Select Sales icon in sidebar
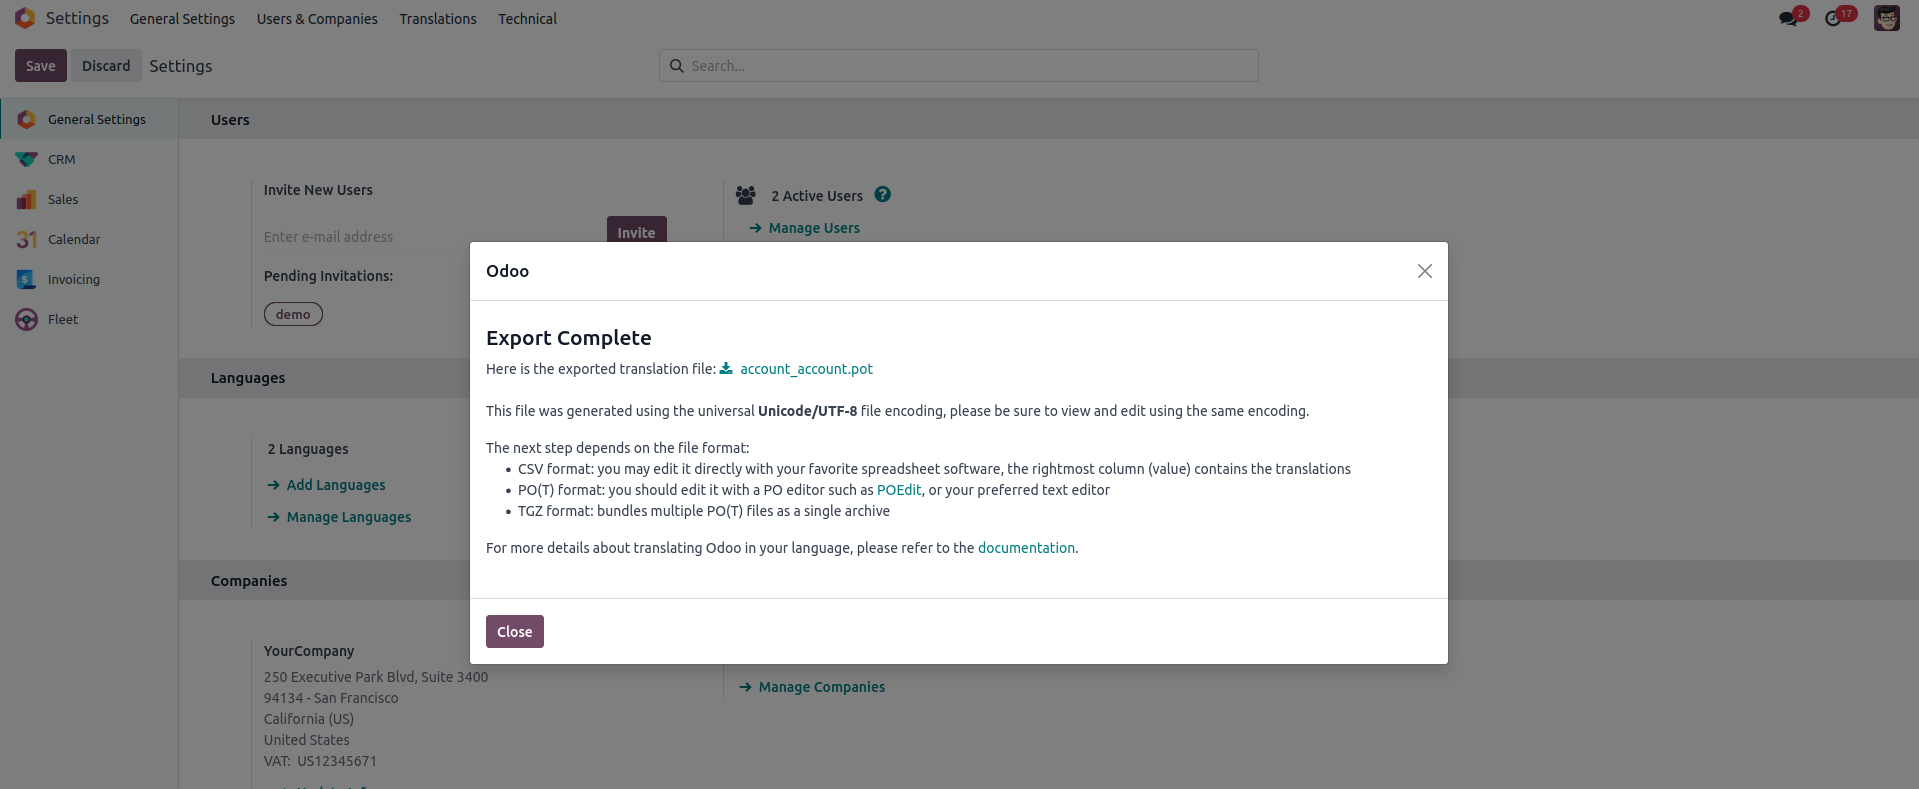1919x789 pixels. point(27,199)
